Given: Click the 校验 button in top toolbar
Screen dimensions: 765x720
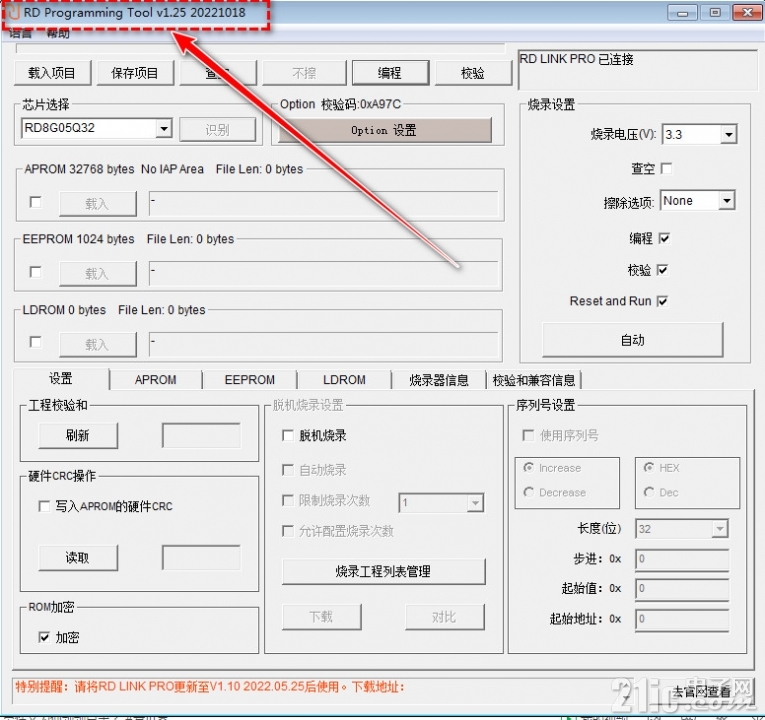Looking at the screenshot, I should click(473, 73).
